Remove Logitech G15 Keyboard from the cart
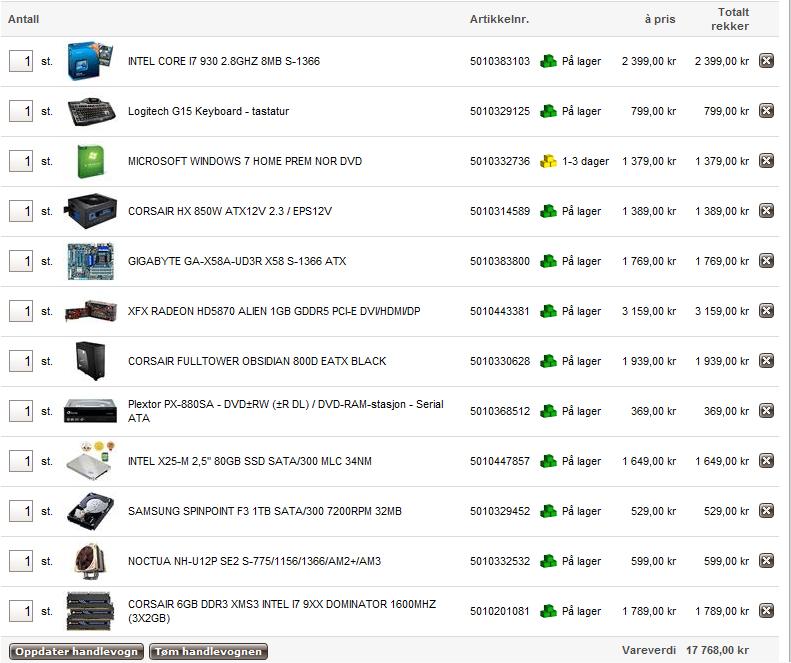 click(x=766, y=111)
